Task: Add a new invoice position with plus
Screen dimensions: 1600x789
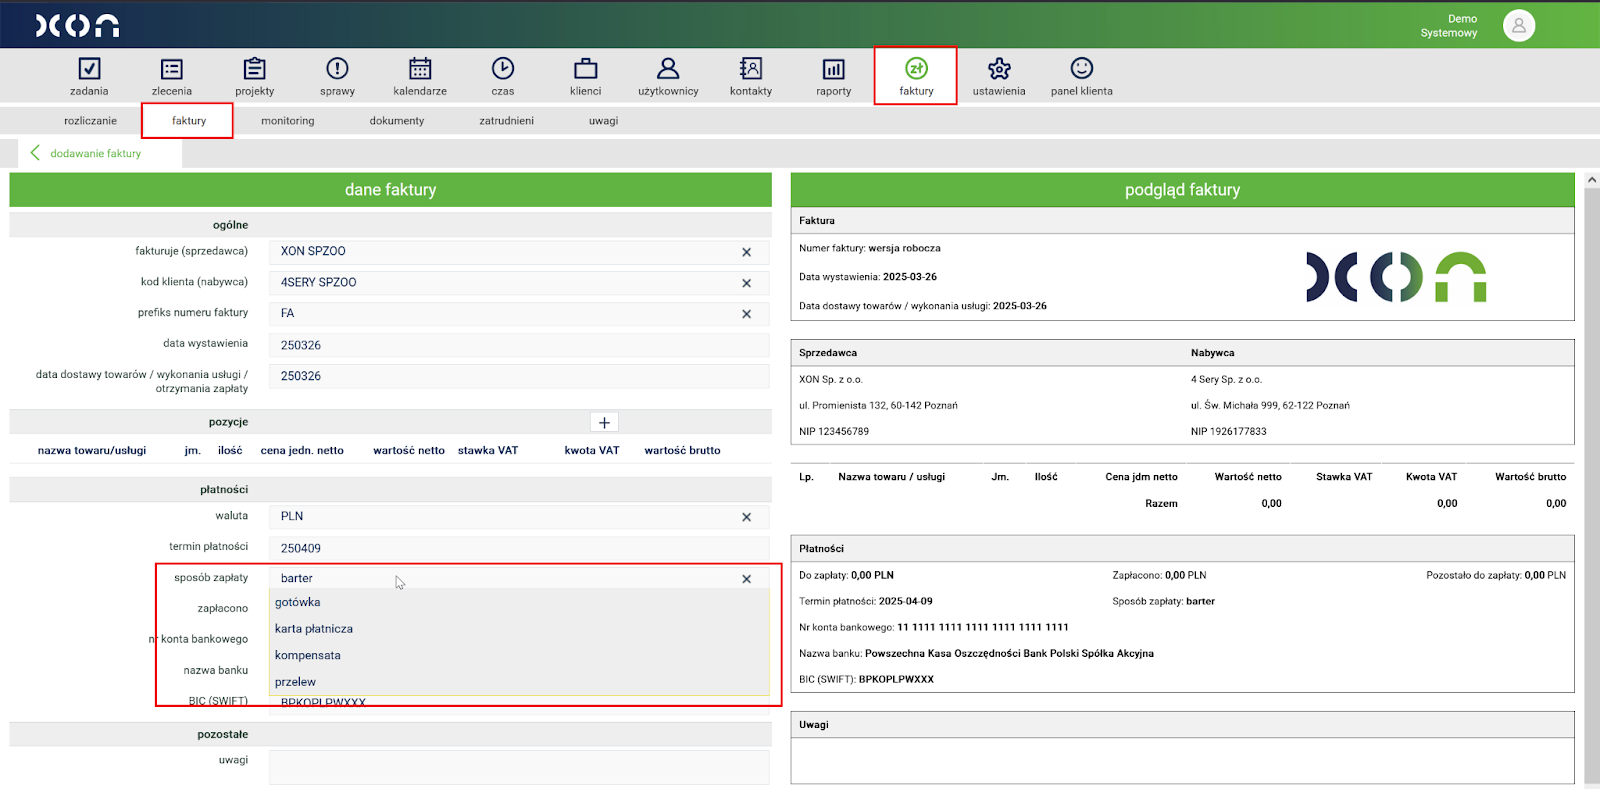Action: pyautogui.click(x=604, y=423)
